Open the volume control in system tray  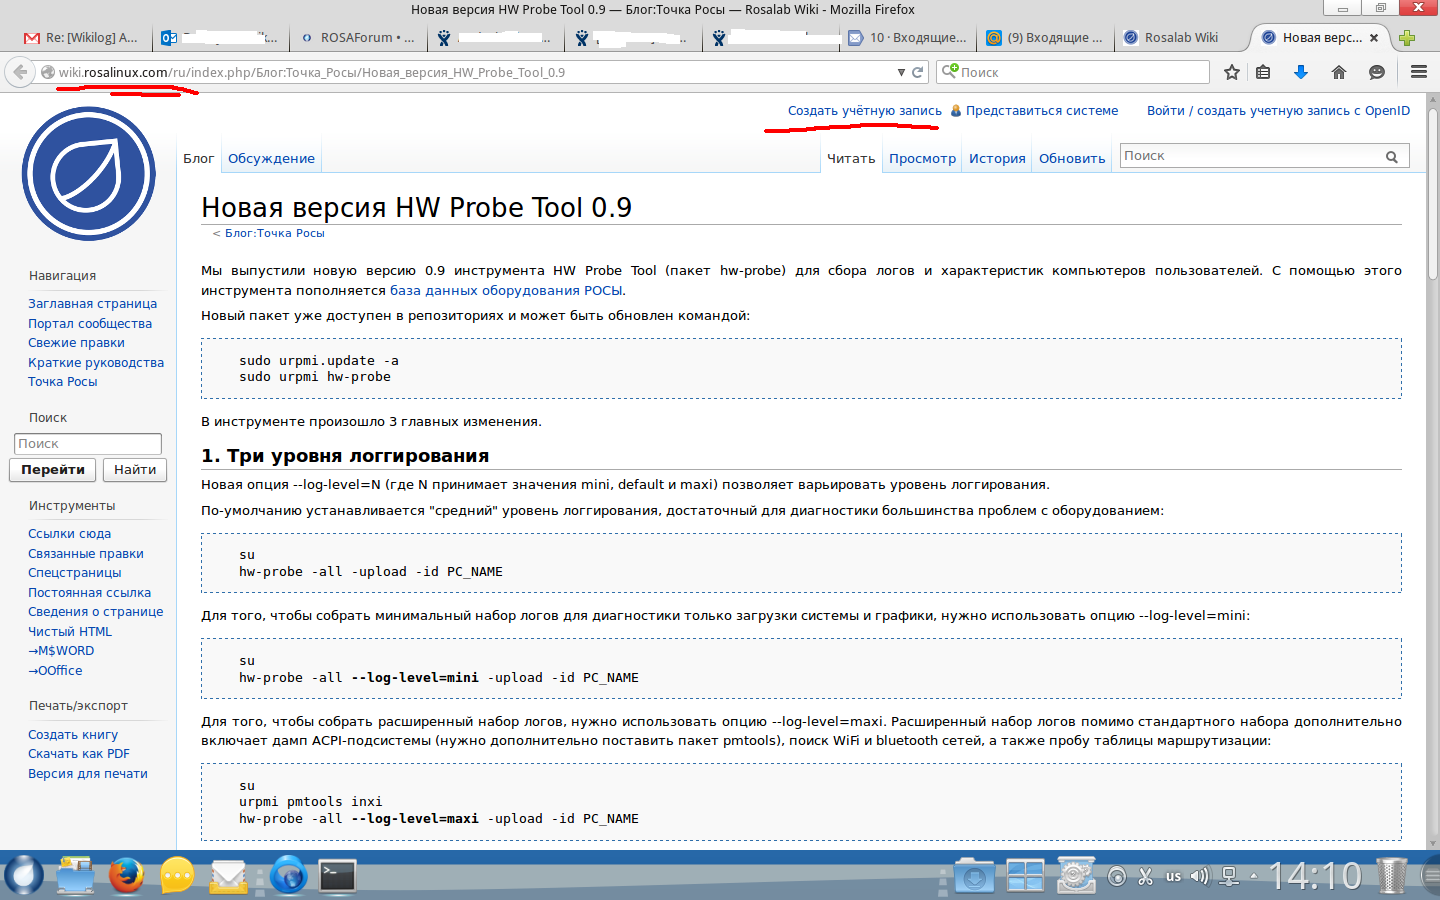tap(1200, 877)
